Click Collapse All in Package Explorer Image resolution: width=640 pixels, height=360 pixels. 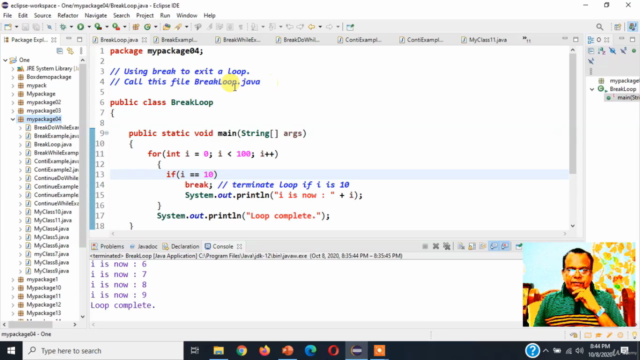click(60, 51)
